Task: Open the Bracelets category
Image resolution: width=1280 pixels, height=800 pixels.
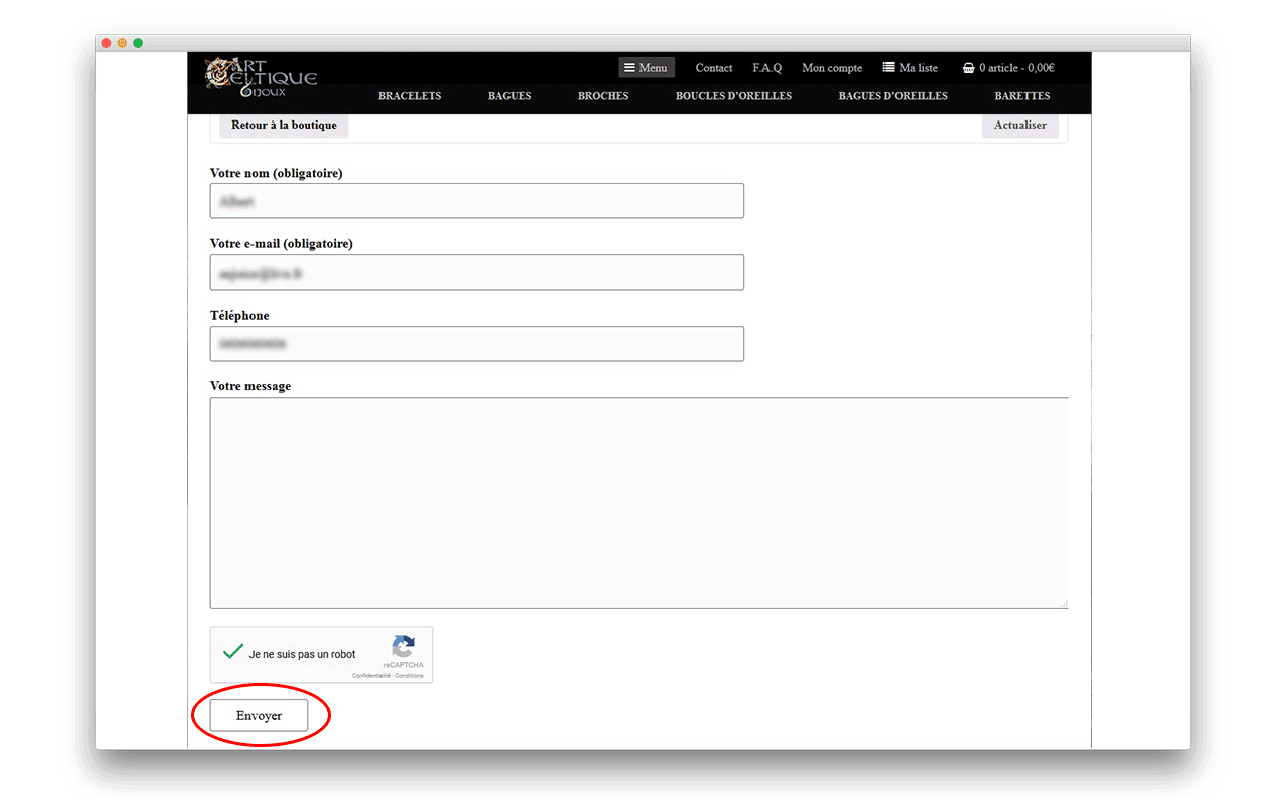Action: click(409, 96)
